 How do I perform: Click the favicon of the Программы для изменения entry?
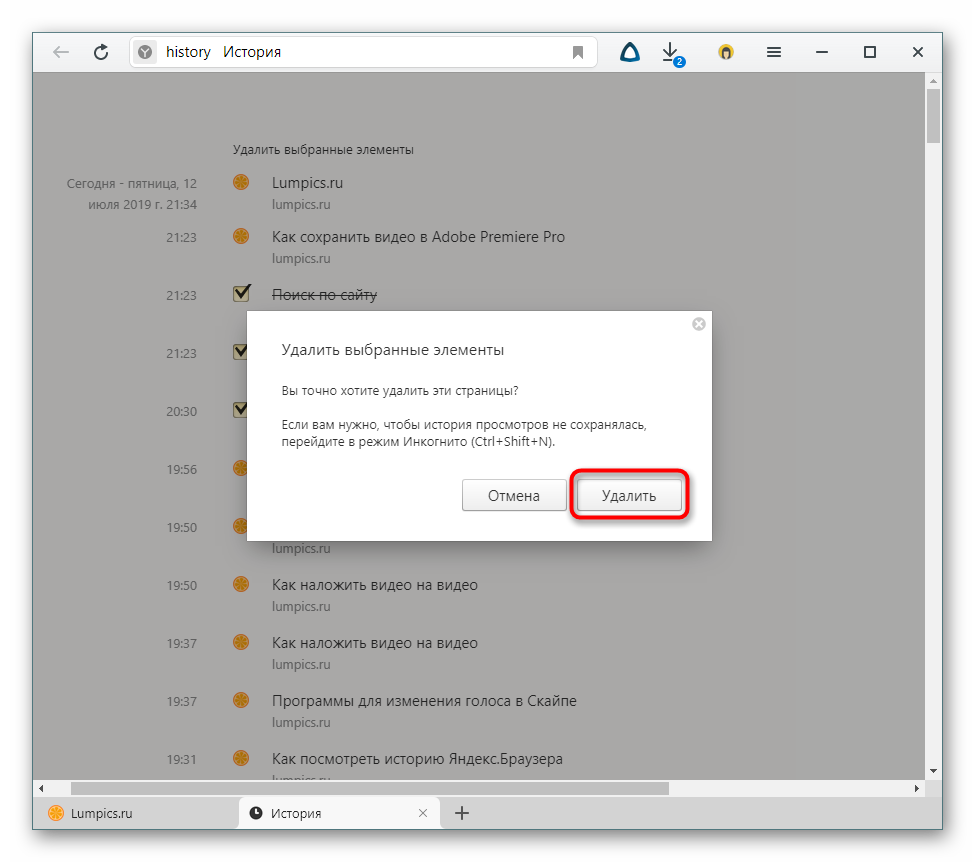(x=241, y=700)
